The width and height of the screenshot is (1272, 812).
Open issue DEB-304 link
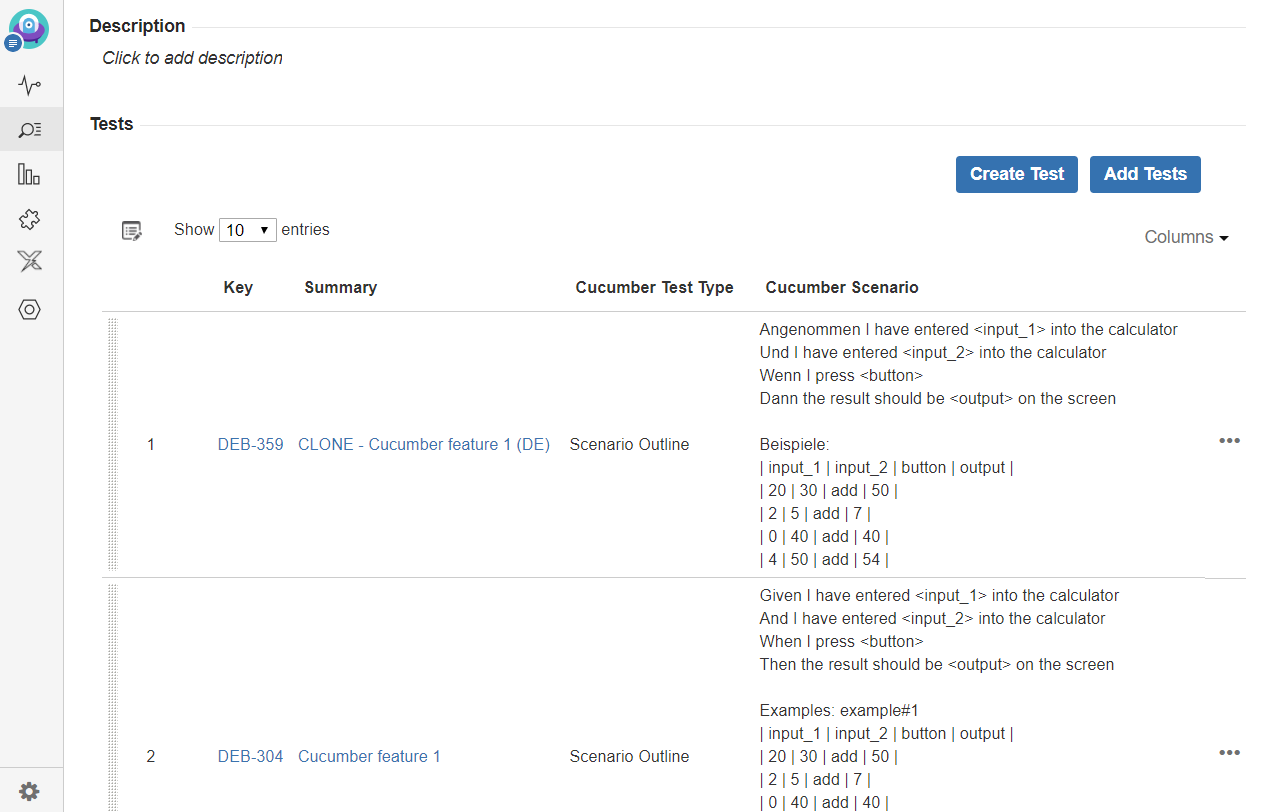250,756
